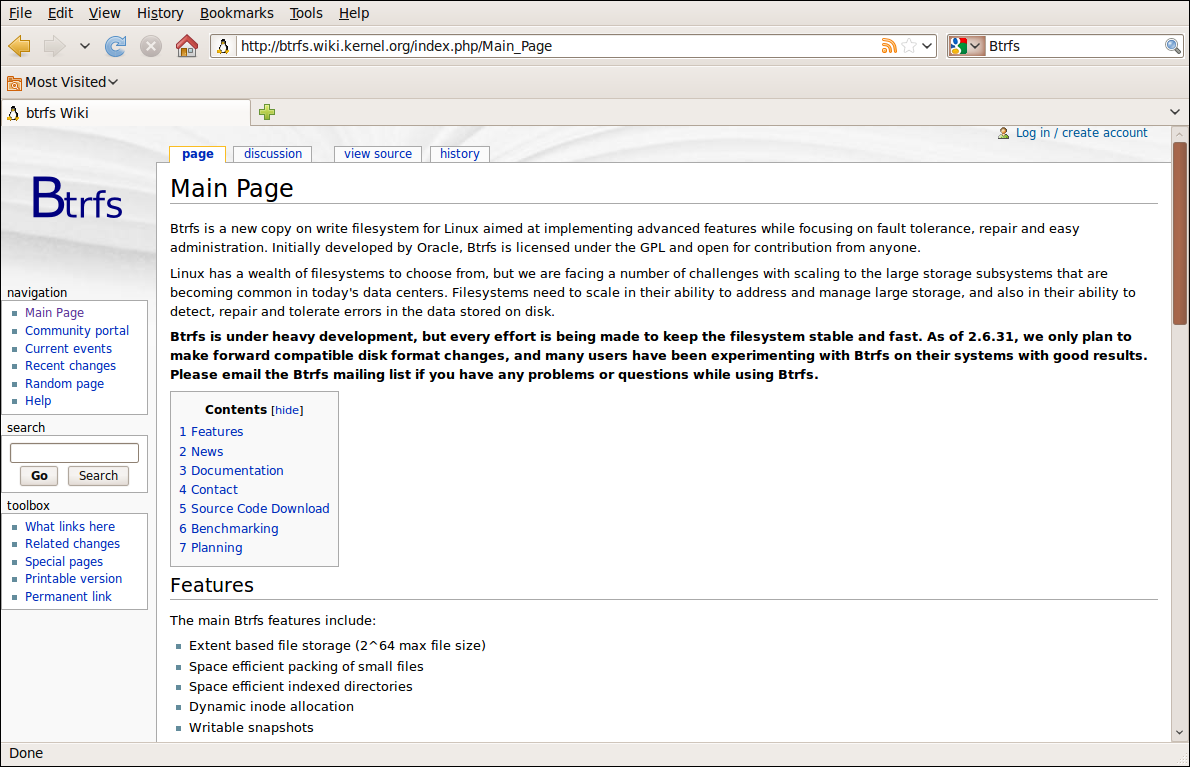The width and height of the screenshot is (1190, 767).
Task: Click the search magnifier icon
Action: click(x=1173, y=46)
